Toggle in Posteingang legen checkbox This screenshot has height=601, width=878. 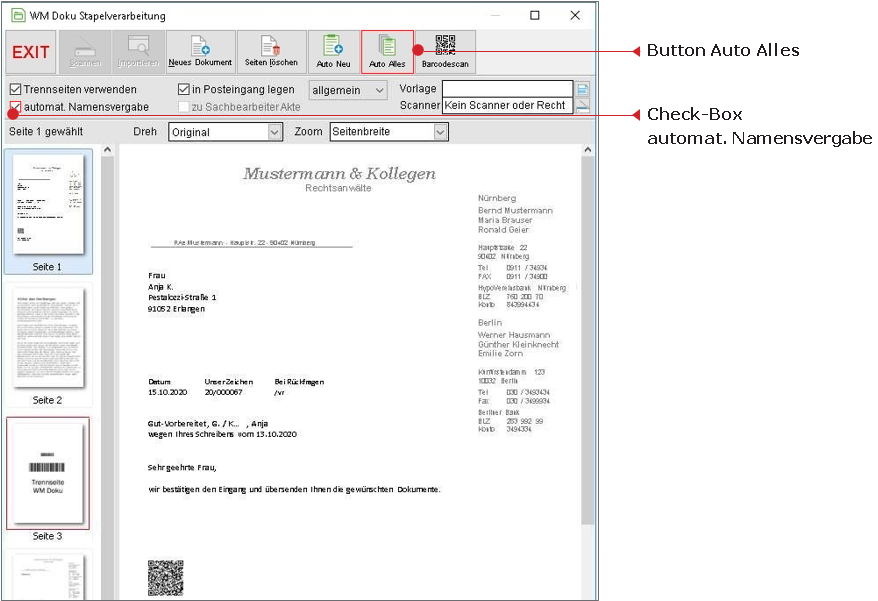point(184,89)
